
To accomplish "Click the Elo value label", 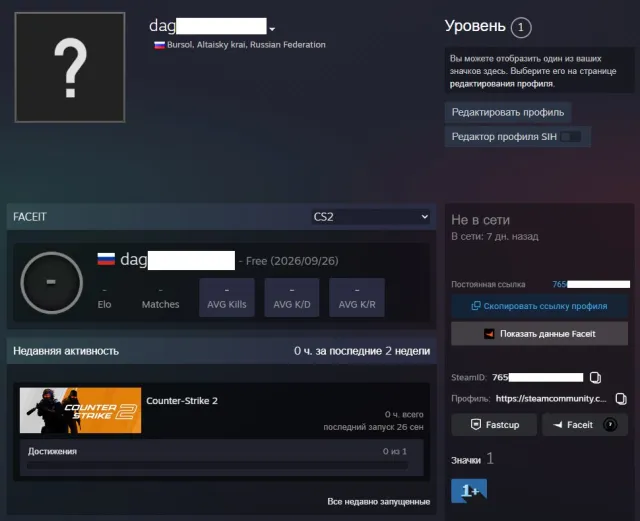I will 104,305.
